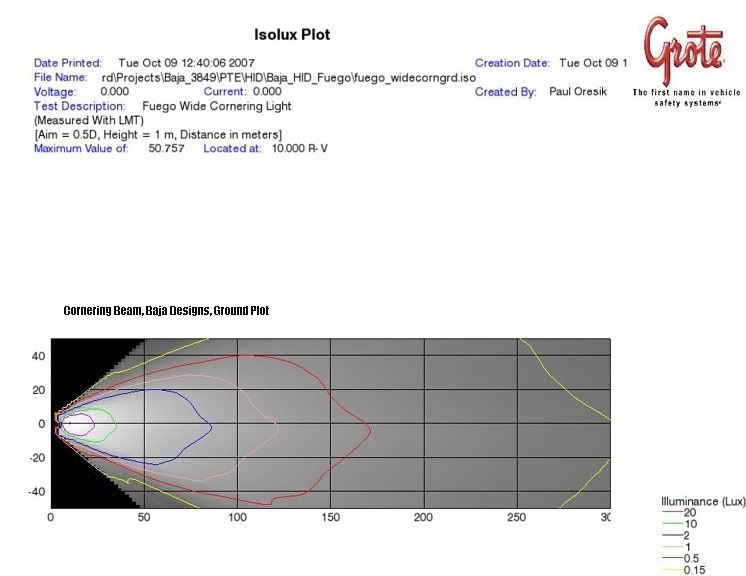Click the y-axis label 40
Image resolution: width=746 pixels, height=576 pixels.
click(x=39, y=356)
